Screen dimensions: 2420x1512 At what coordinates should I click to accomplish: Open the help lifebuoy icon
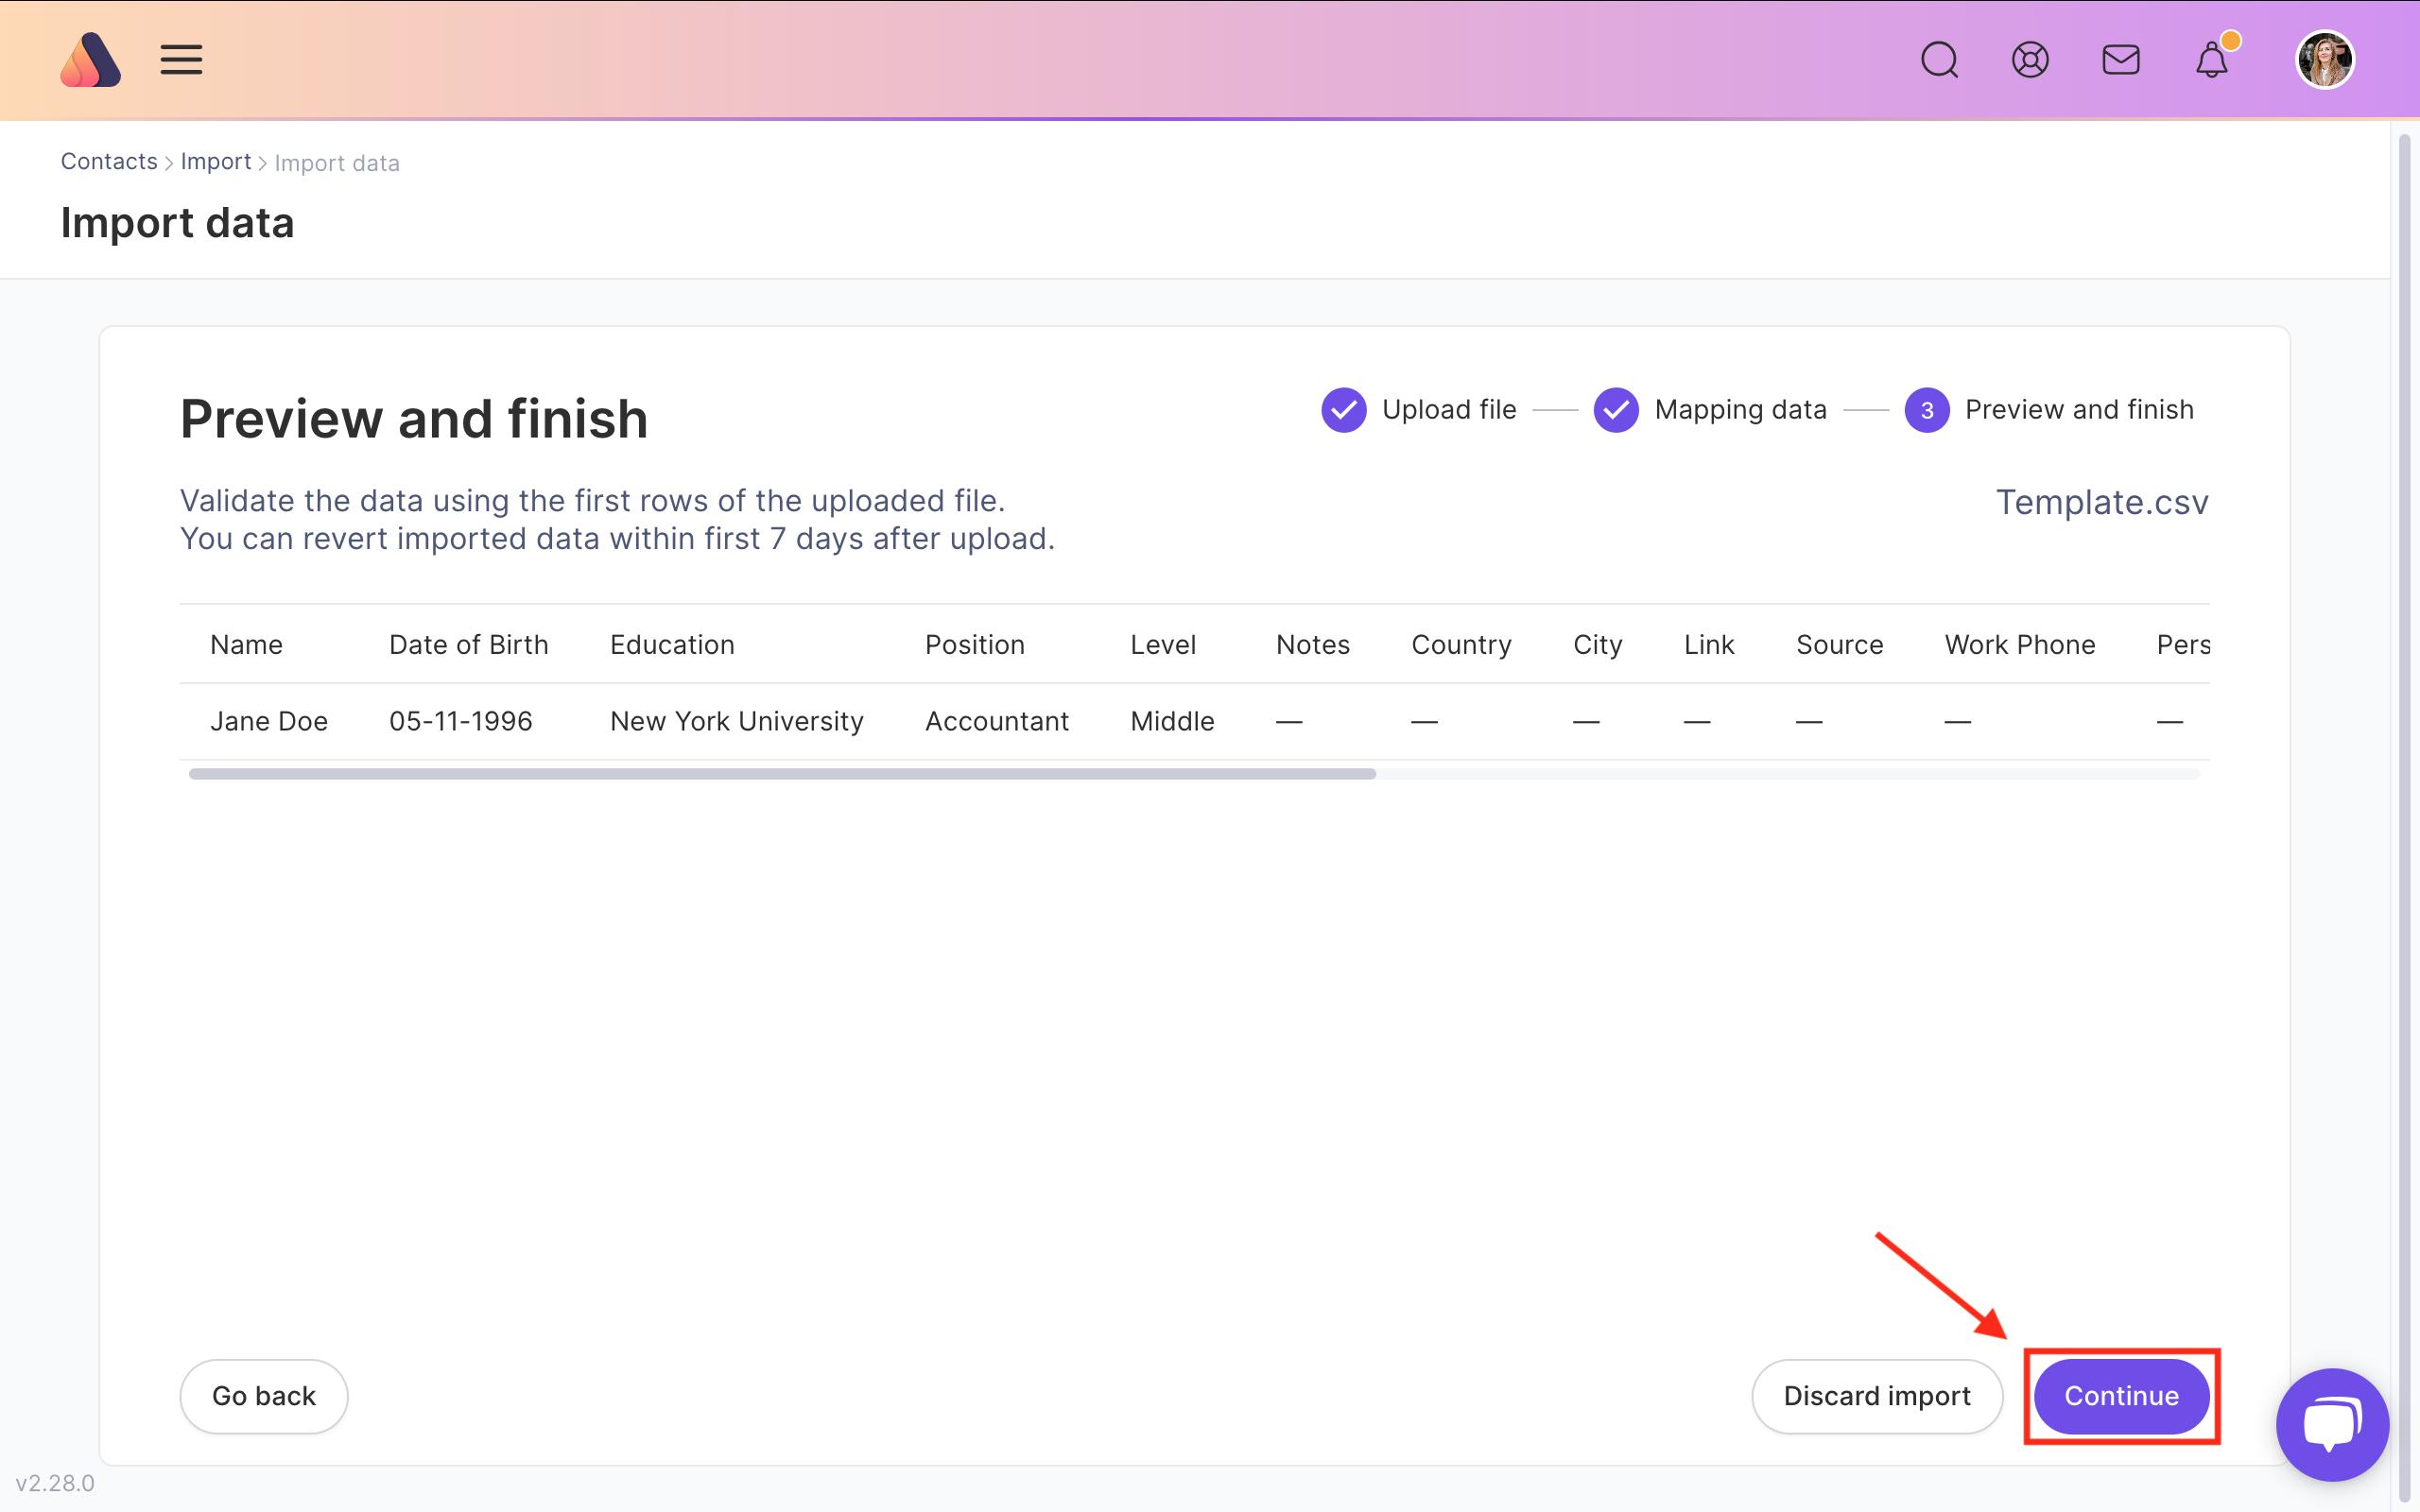coord(2030,60)
